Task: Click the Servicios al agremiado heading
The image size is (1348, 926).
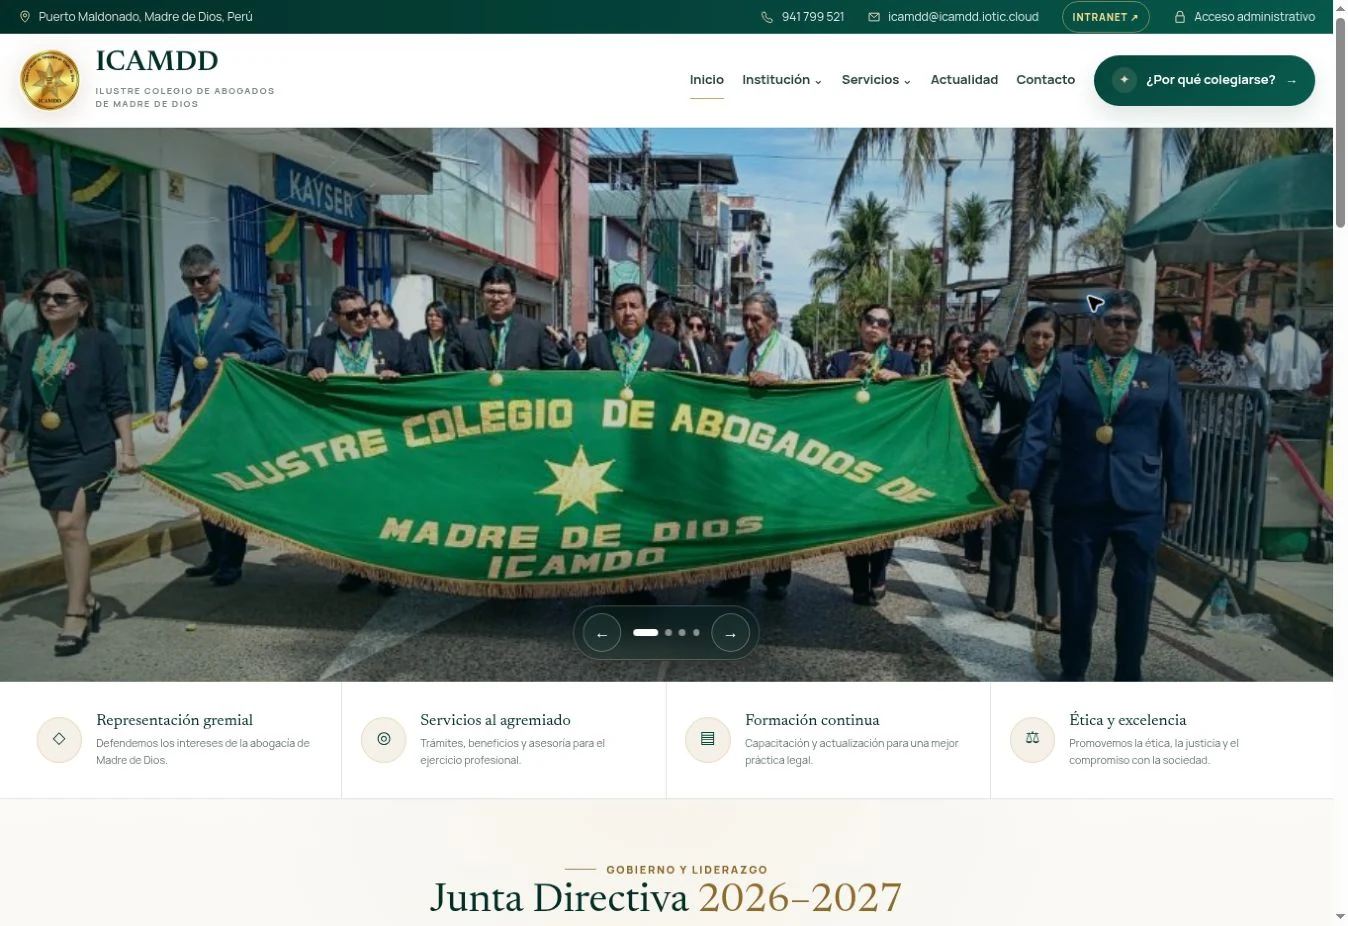Action: (495, 720)
